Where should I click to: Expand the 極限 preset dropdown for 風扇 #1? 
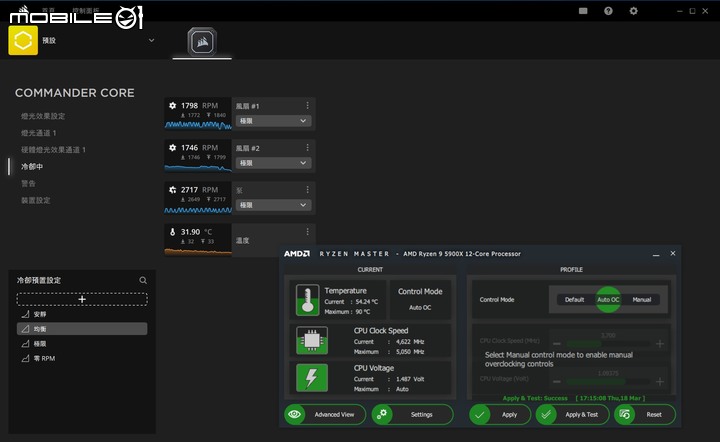pyautogui.click(x=274, y=121)
